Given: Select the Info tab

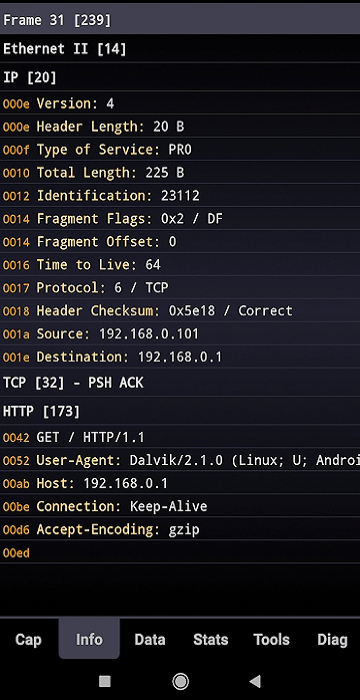Looking at the screenshot, I should coord(89,639).
